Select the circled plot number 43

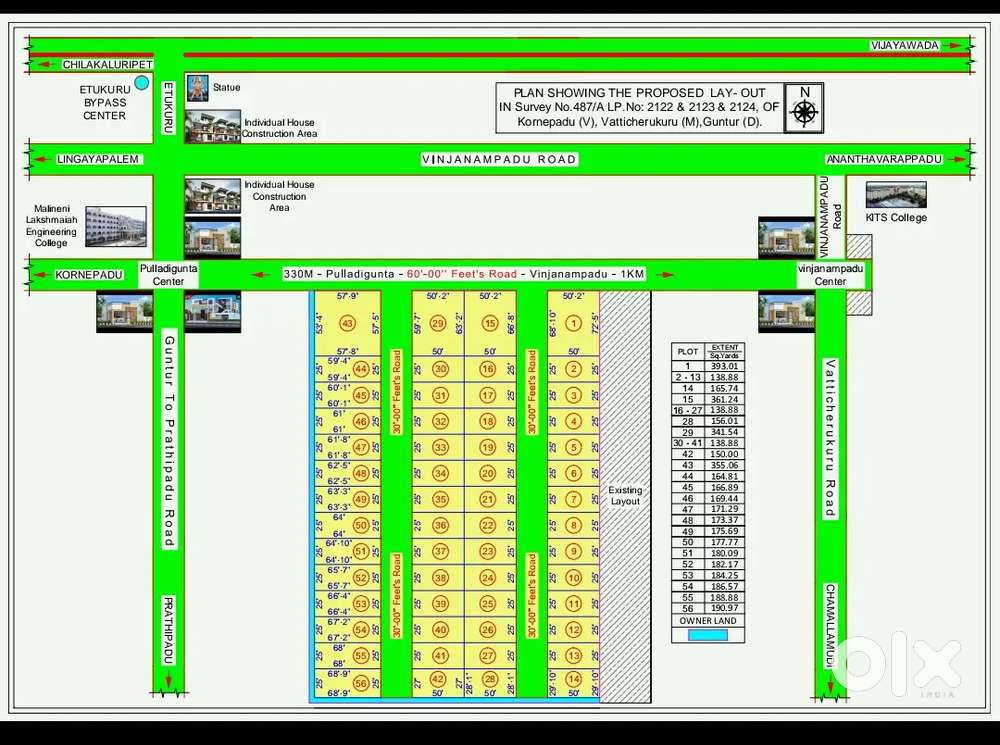348,323
